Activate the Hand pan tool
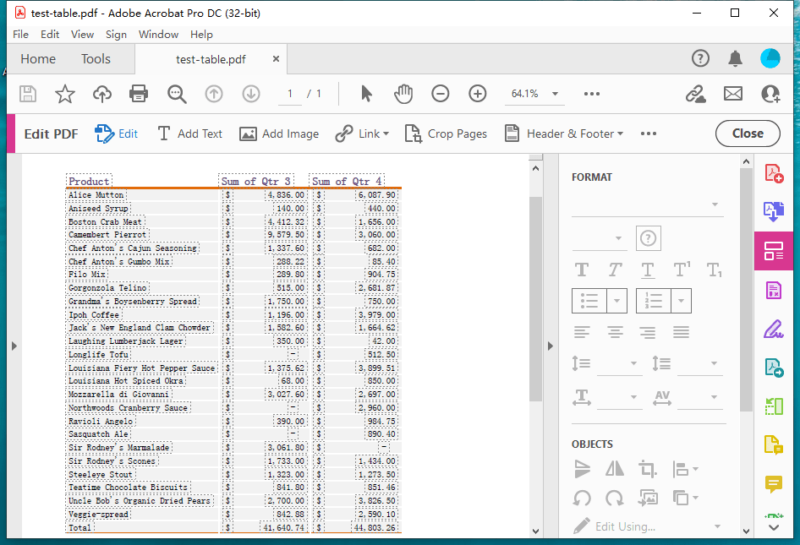800x545 pixels. point(403,94)
